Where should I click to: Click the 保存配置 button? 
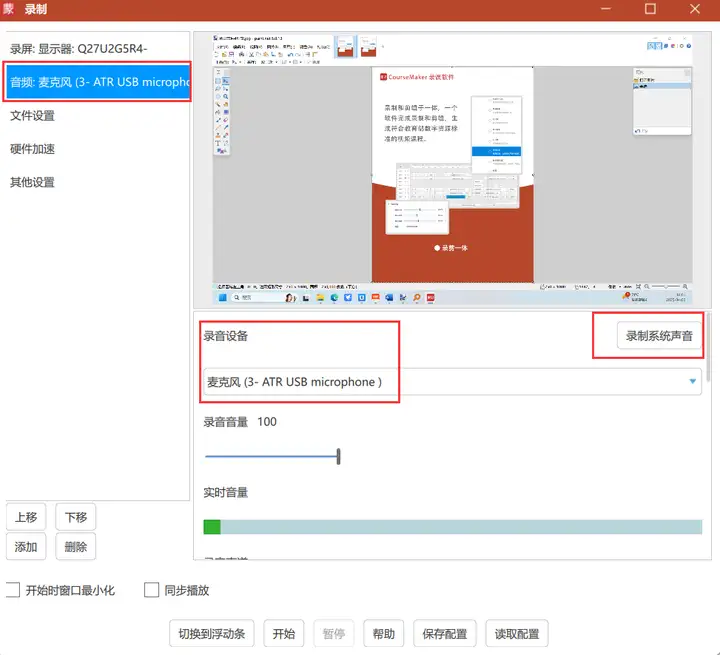click(x=444, y=633)
